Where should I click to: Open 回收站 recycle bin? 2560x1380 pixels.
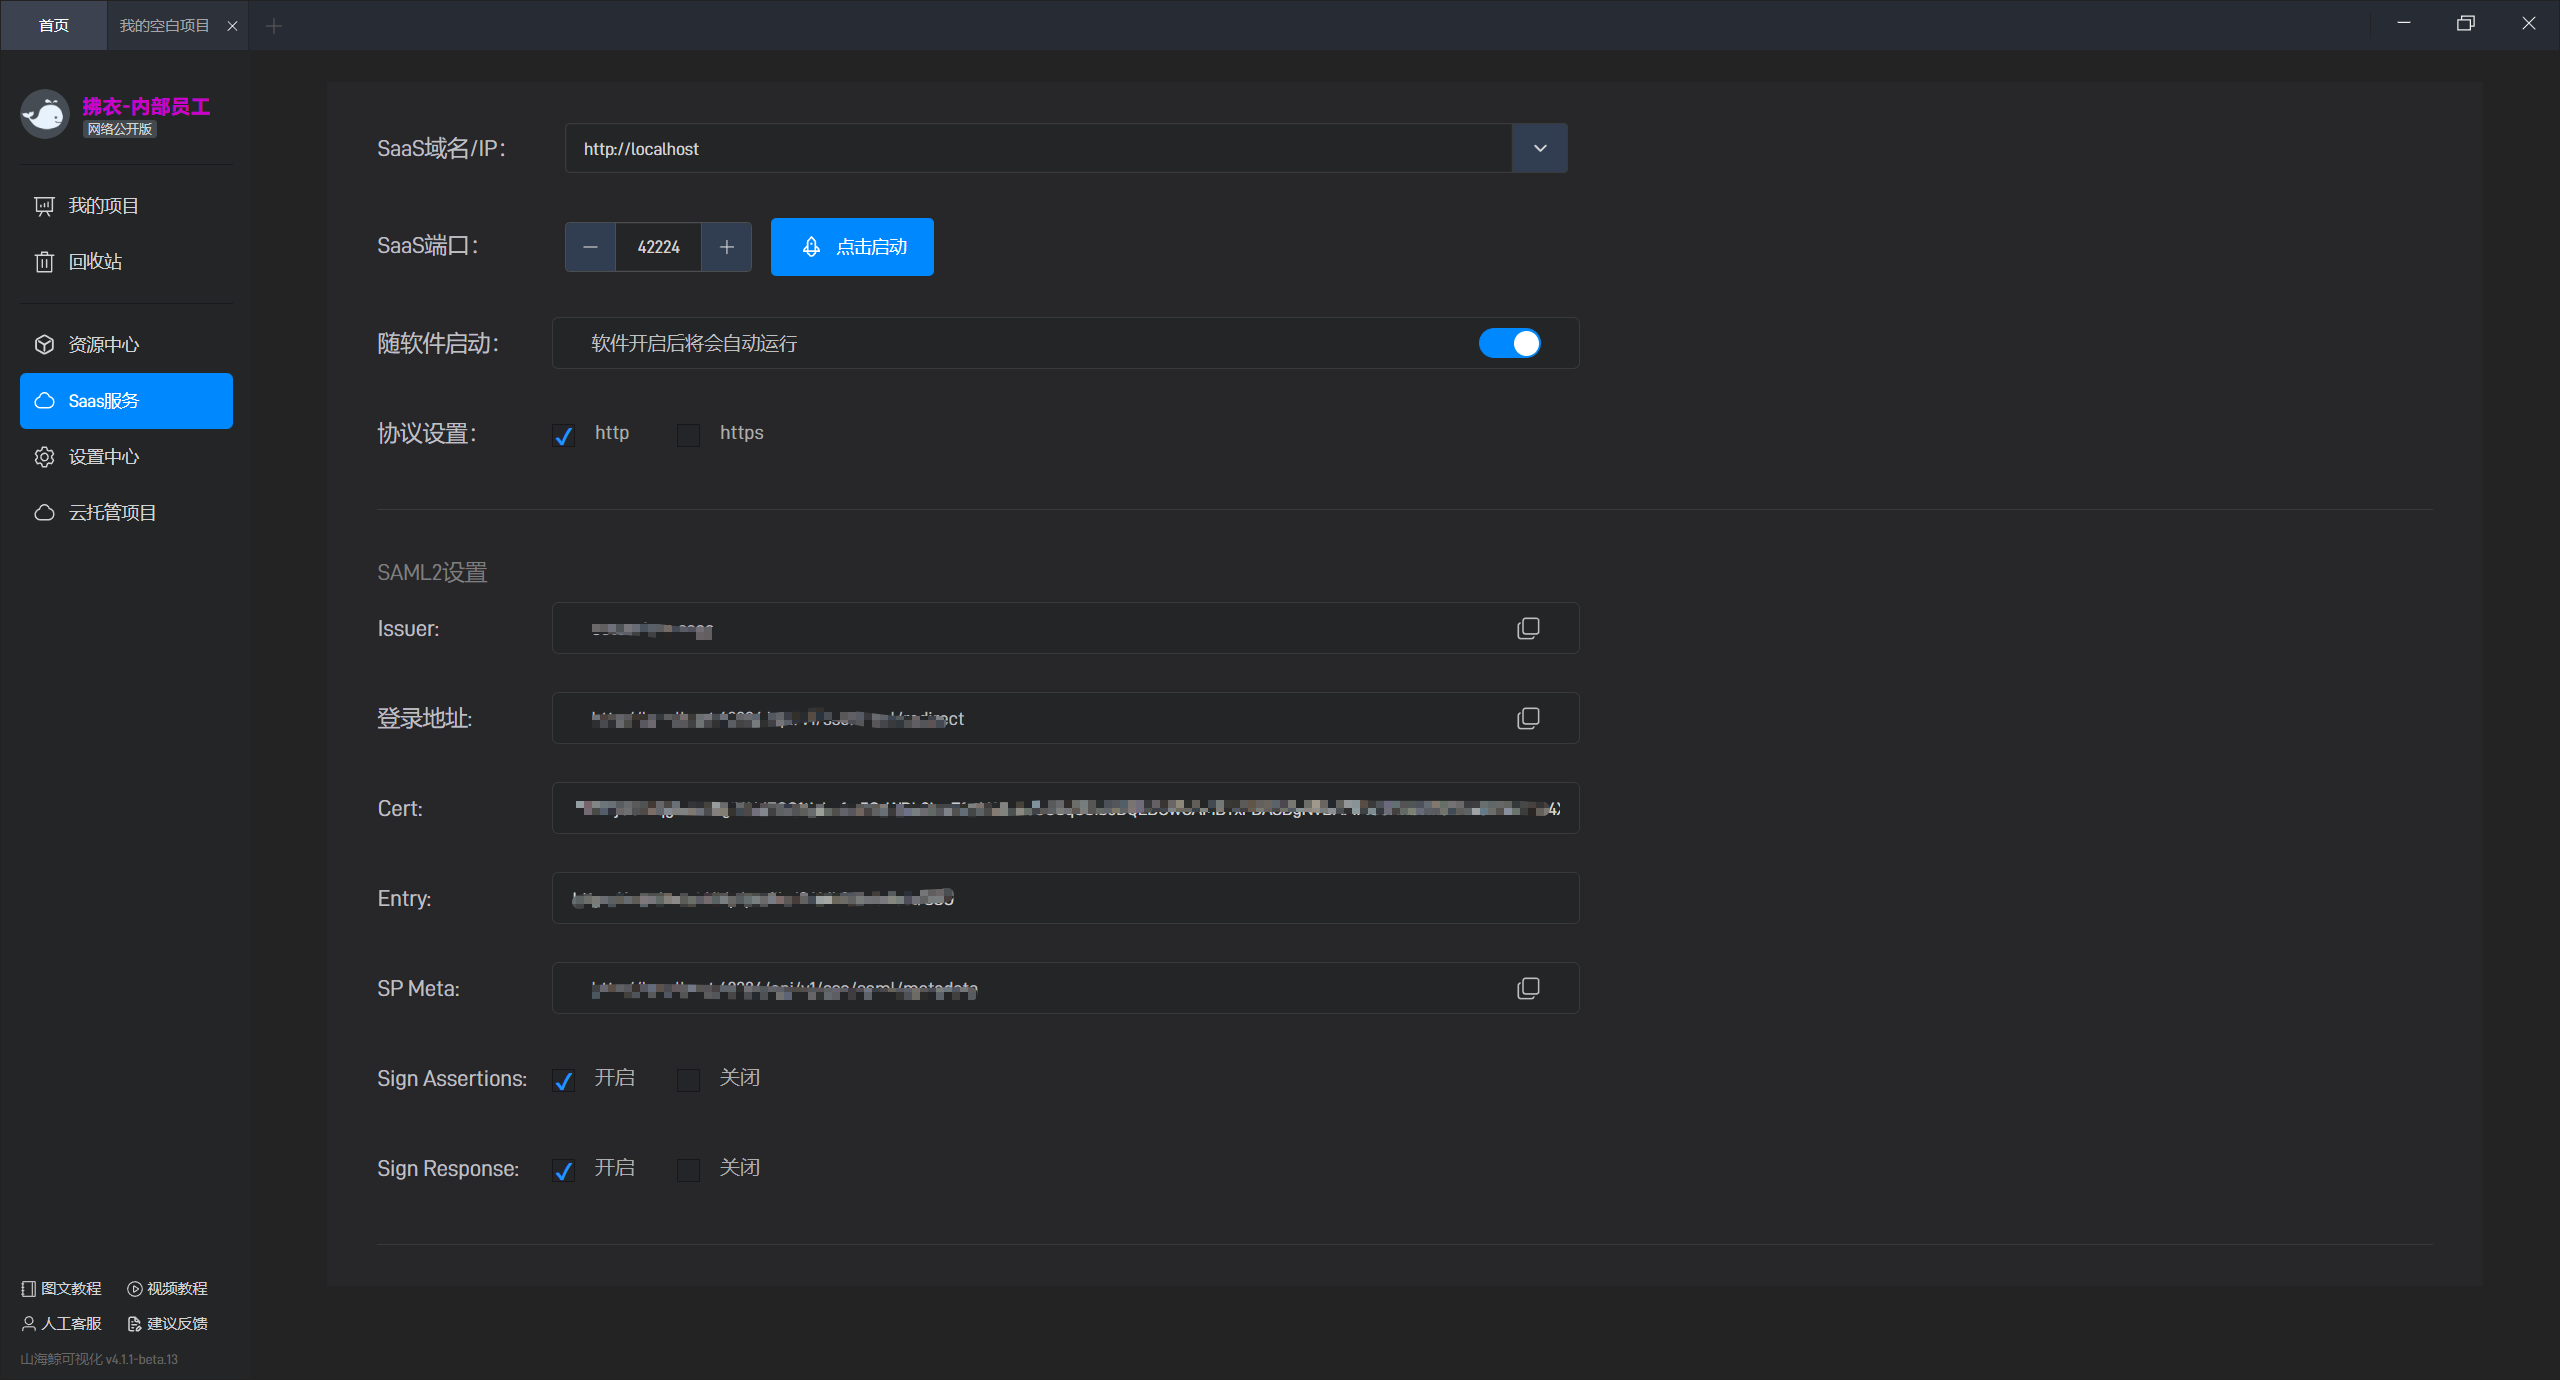(x=94, y=262)
